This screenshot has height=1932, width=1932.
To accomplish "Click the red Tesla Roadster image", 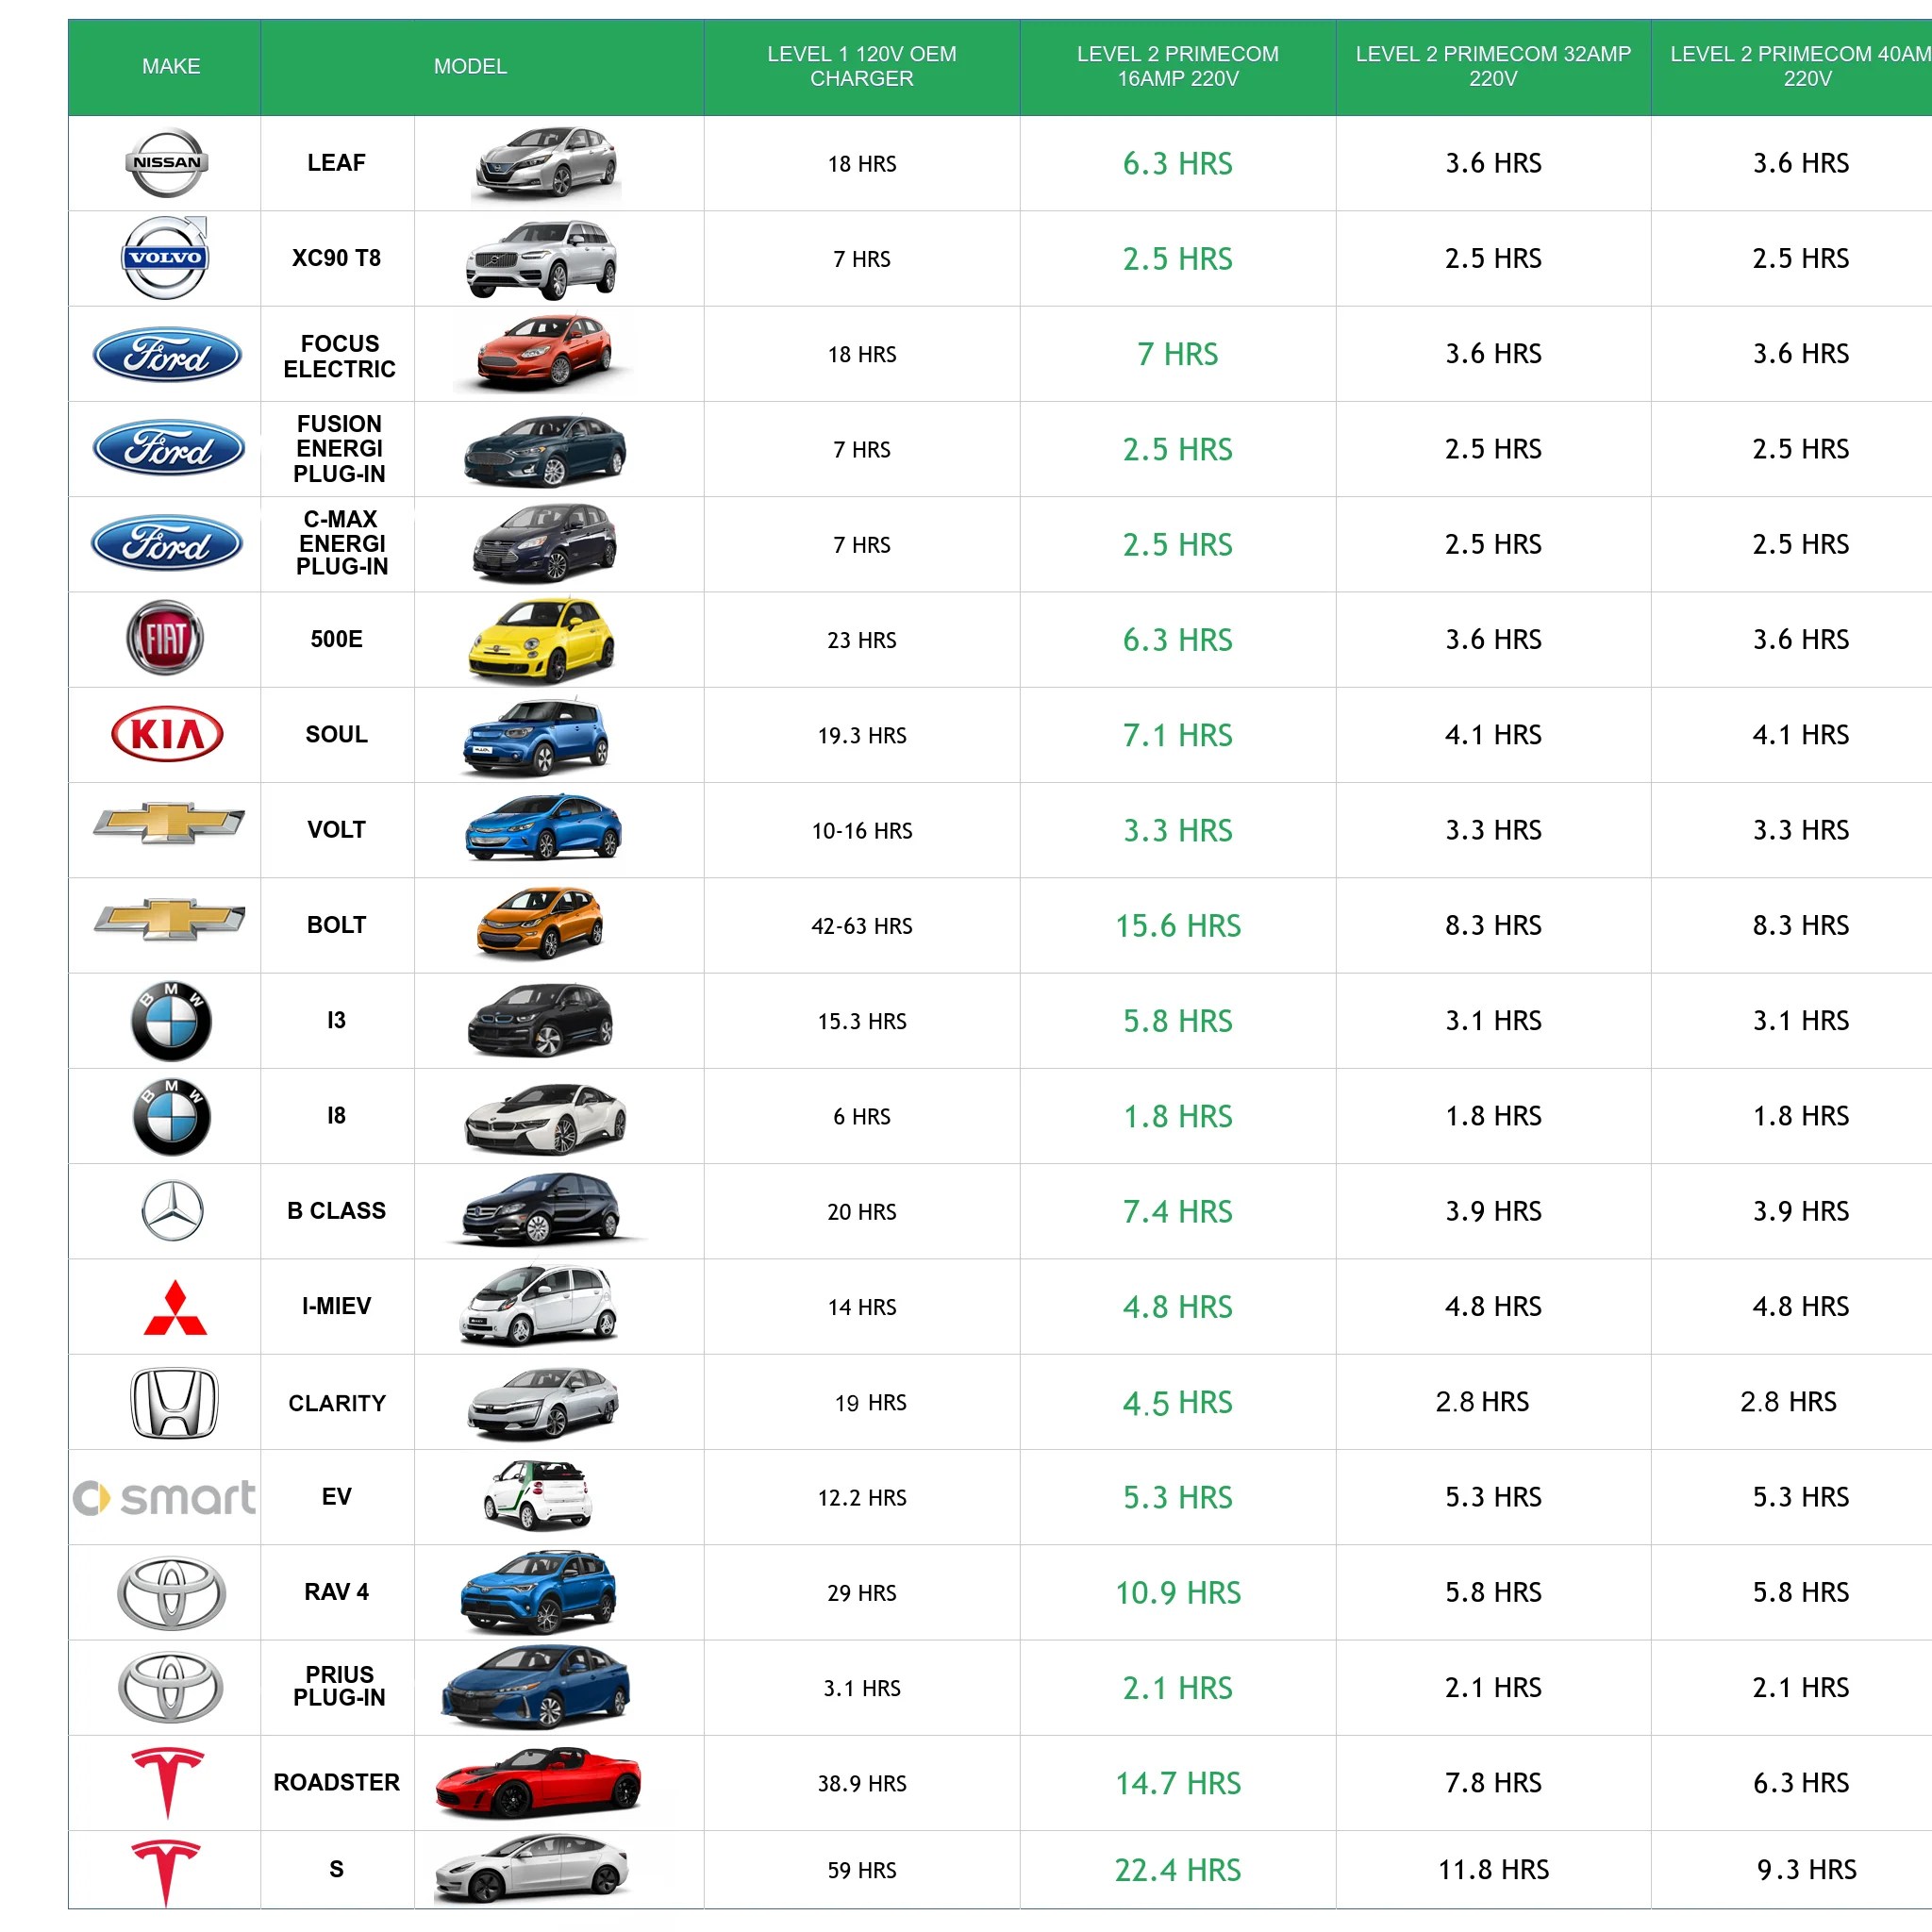I will tap(538, 1782).
